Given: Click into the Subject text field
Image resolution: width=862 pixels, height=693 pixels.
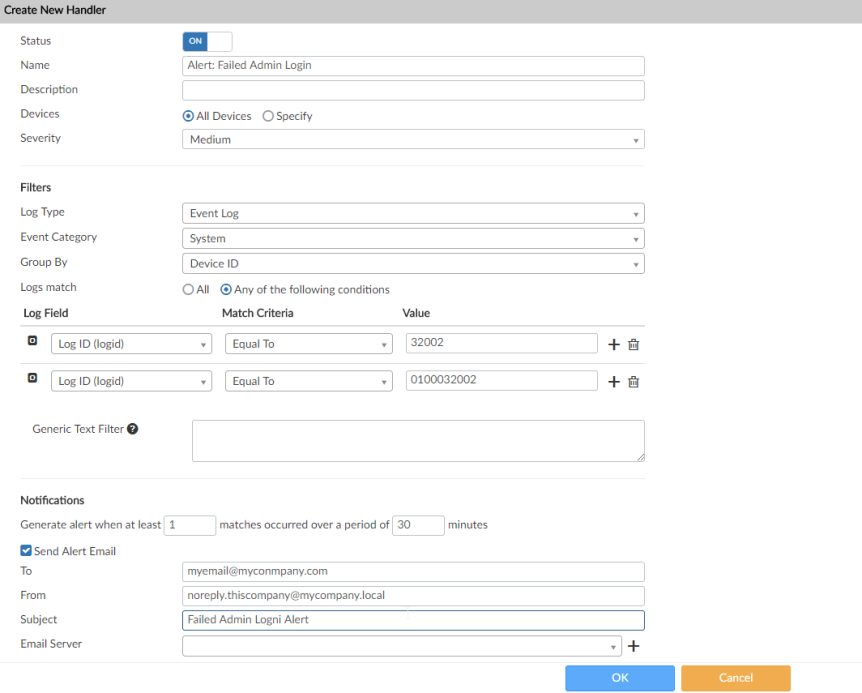Looking at the screenshot, I should point(413,620).
